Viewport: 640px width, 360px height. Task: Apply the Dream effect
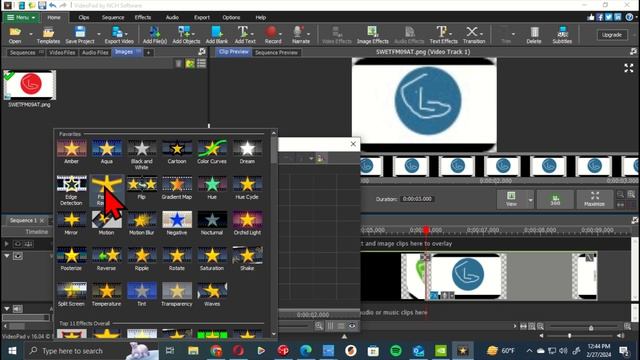coord(247,152)
